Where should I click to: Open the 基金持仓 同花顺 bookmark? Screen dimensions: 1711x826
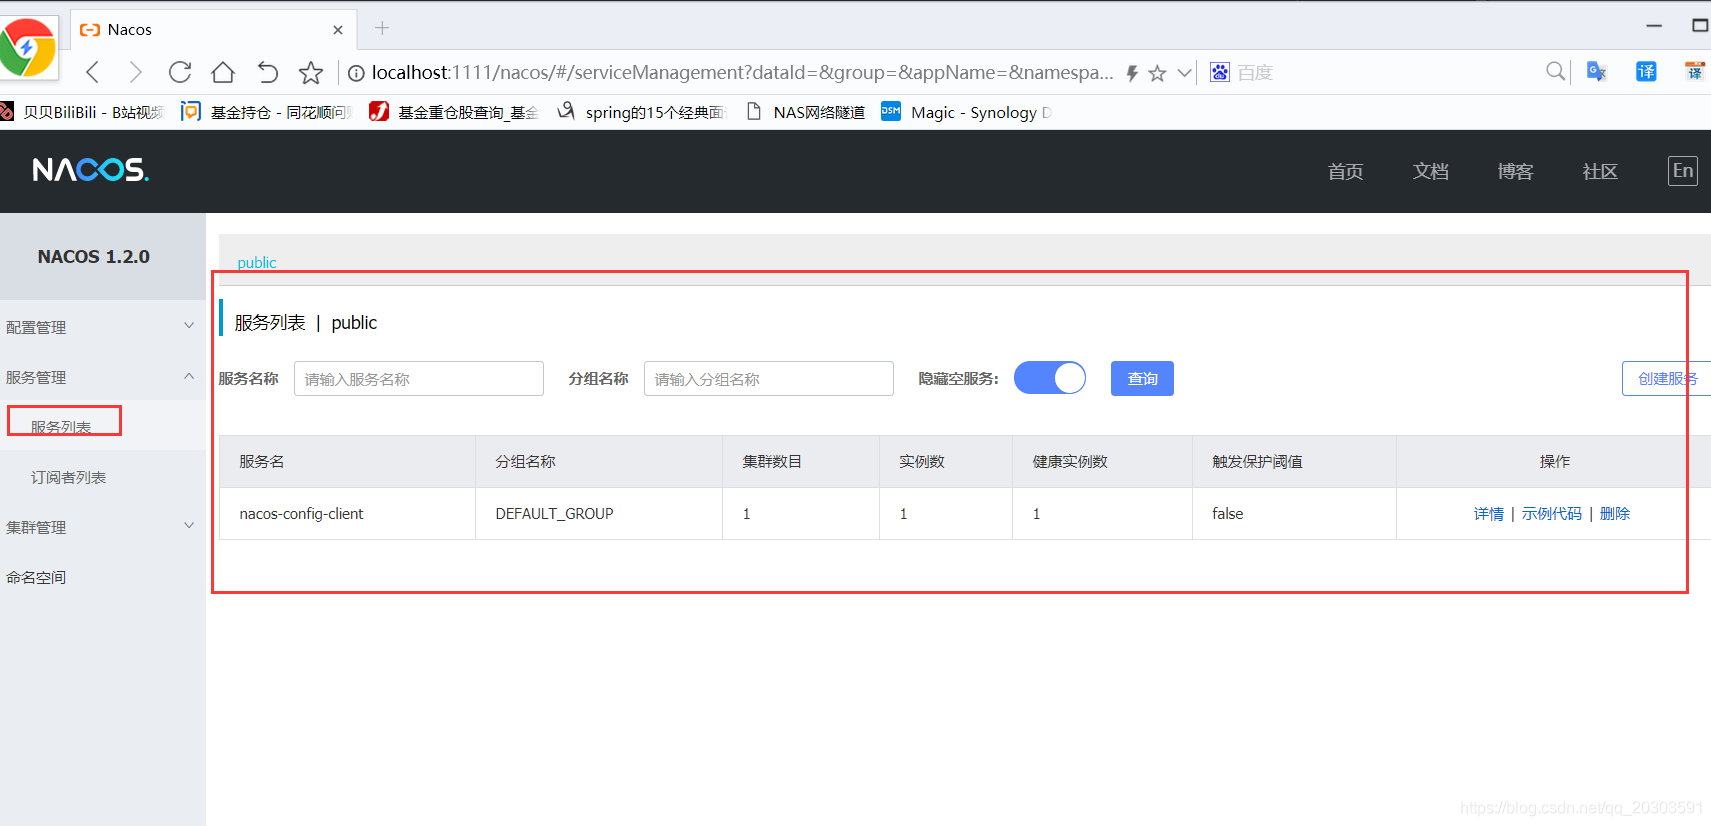click(267, 112)
